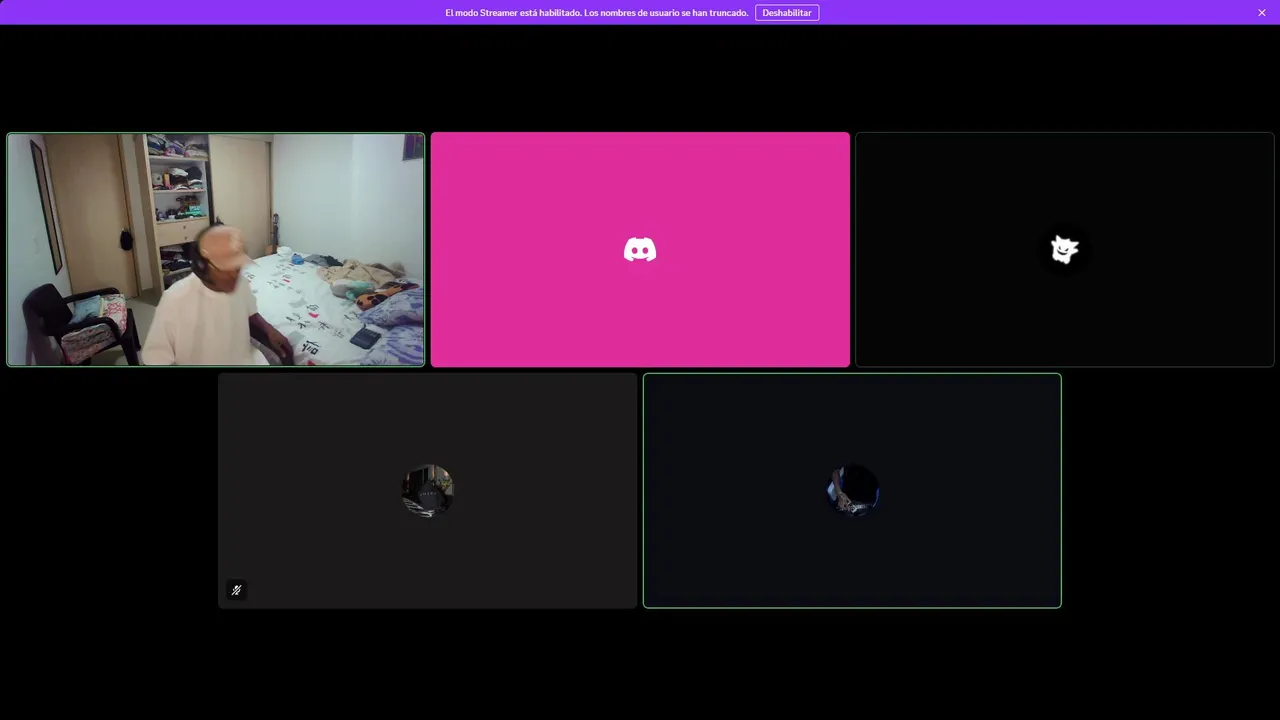Click the Discord logo on the pink tile
Screen dimensions: 1280x720
640,250
